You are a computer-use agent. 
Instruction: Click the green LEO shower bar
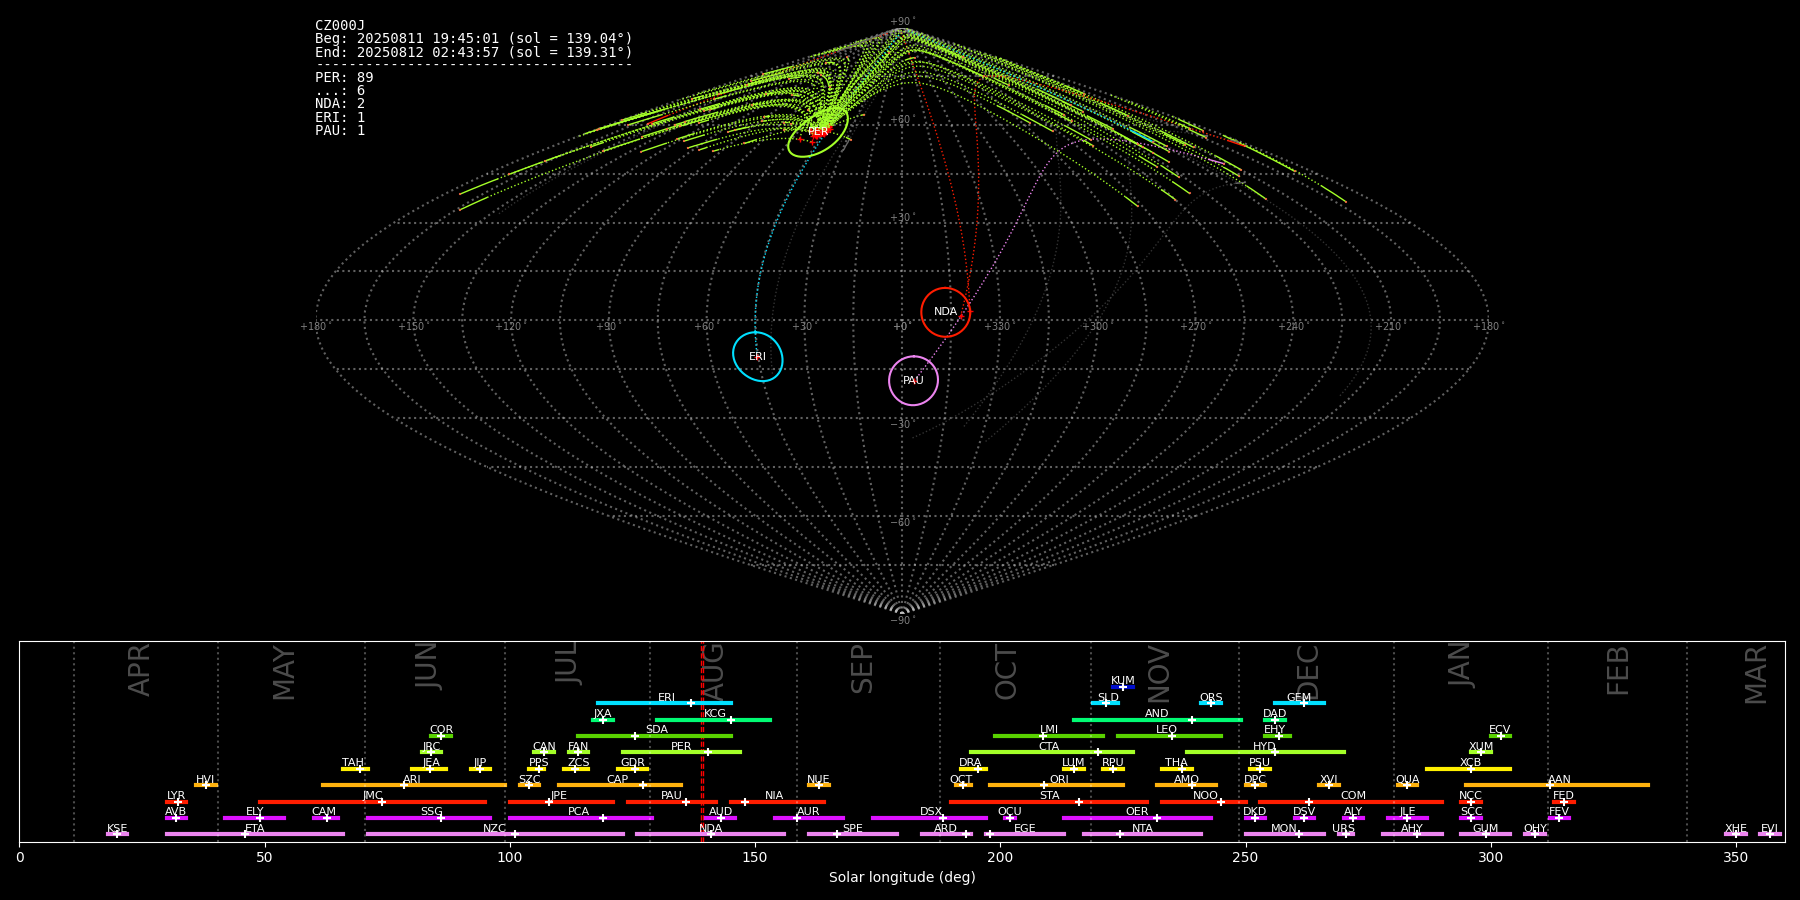coord(1169,736)
